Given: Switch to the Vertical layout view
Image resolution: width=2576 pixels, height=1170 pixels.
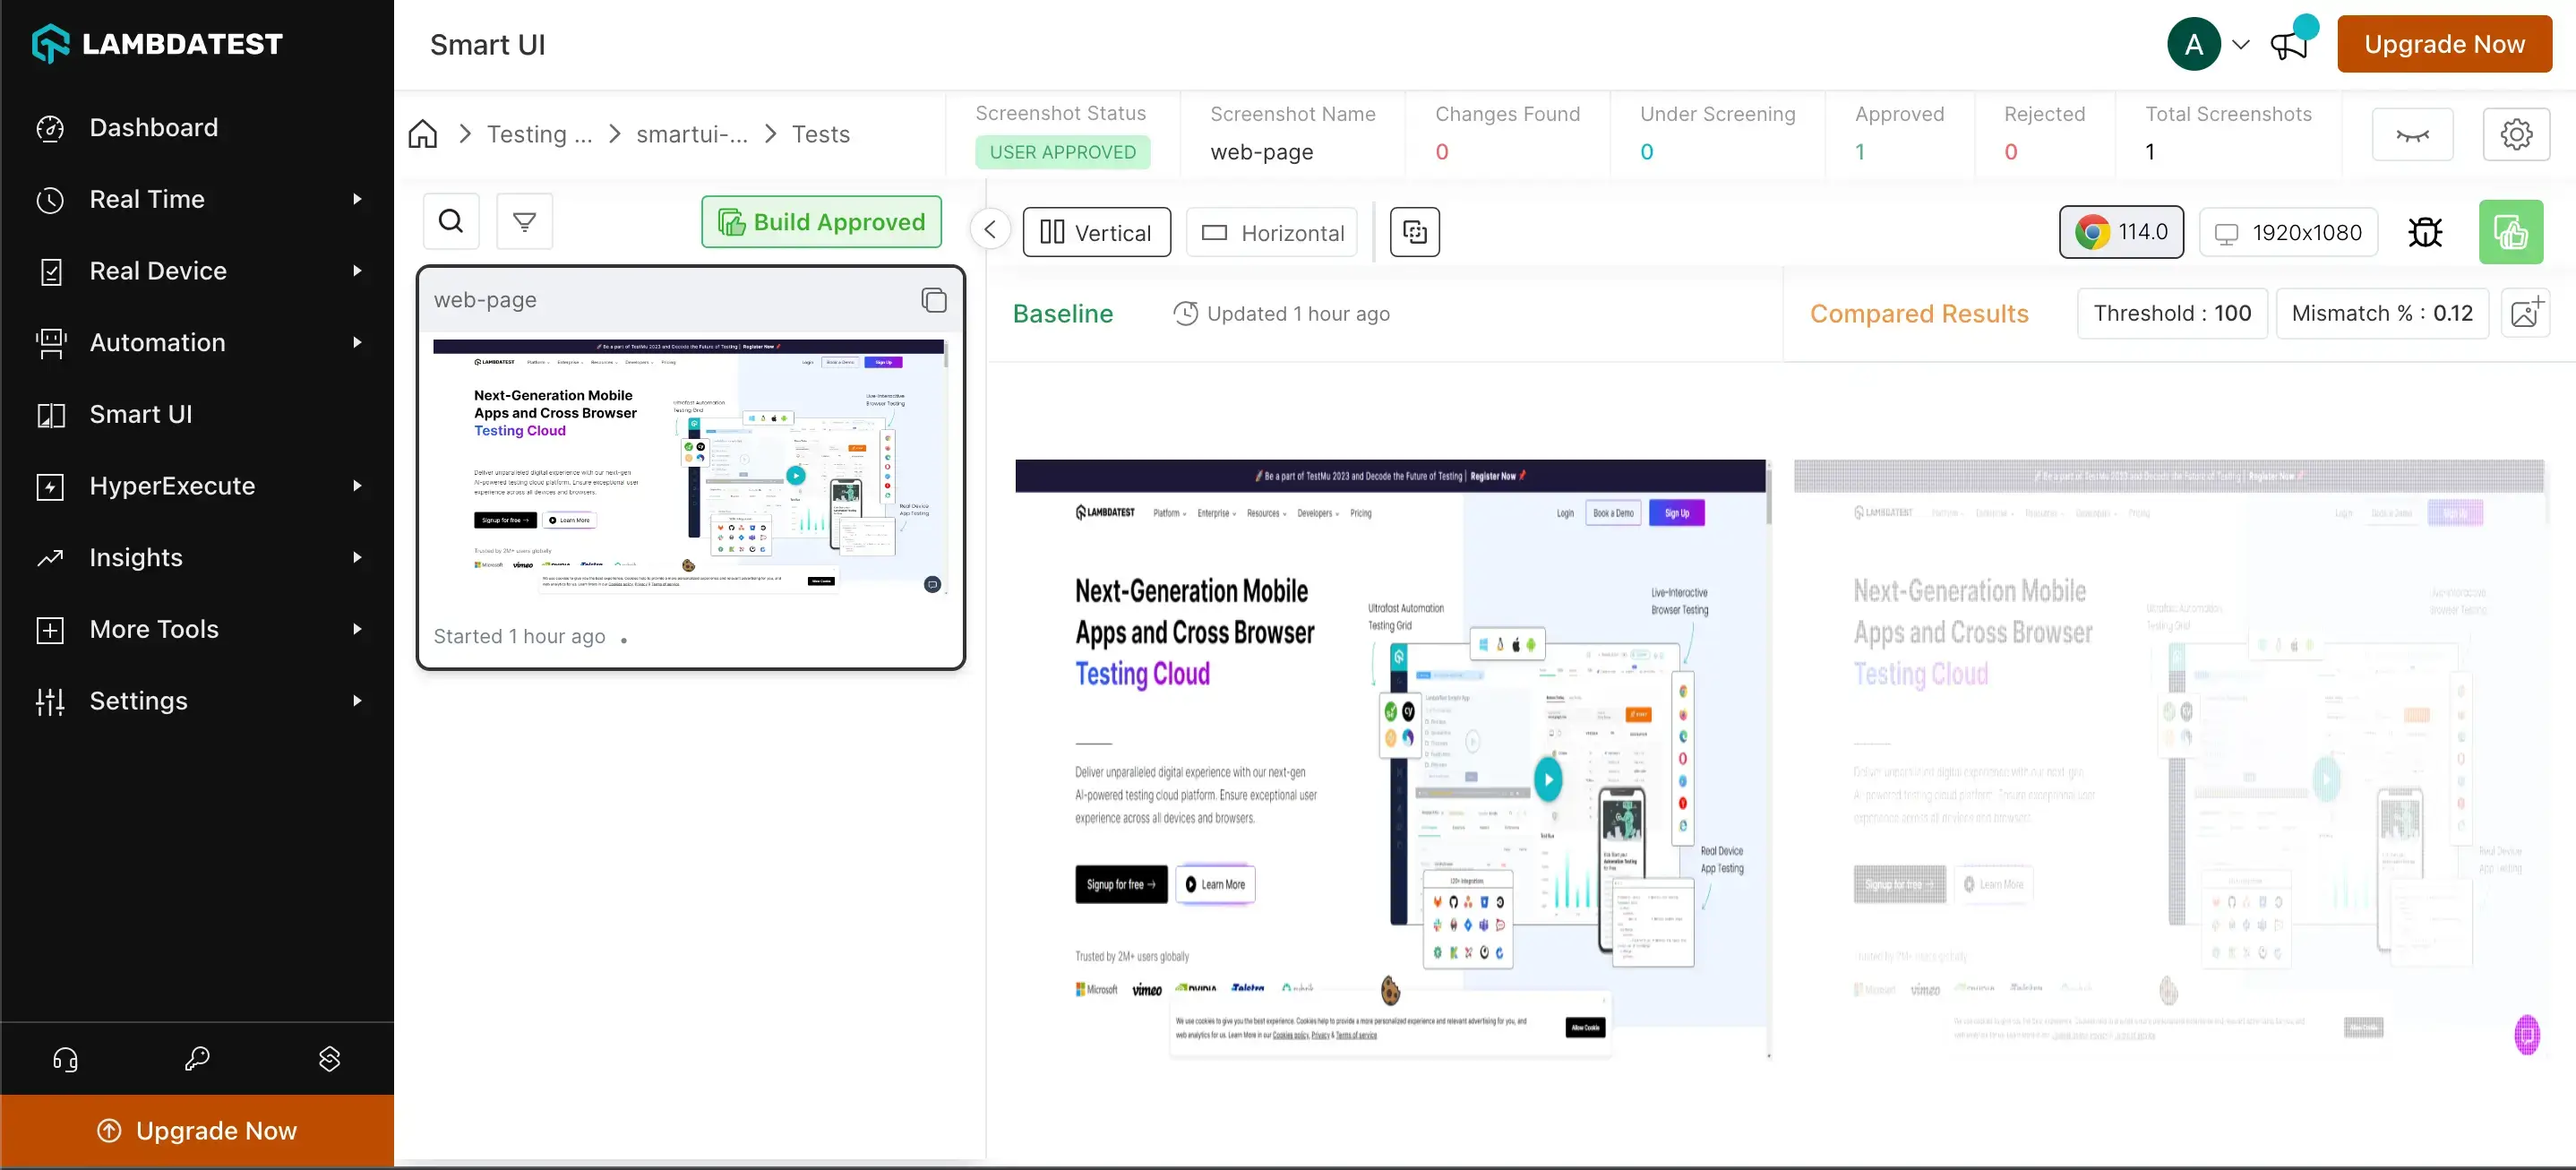Looking at the screenshot, I should pos(1096,232).
